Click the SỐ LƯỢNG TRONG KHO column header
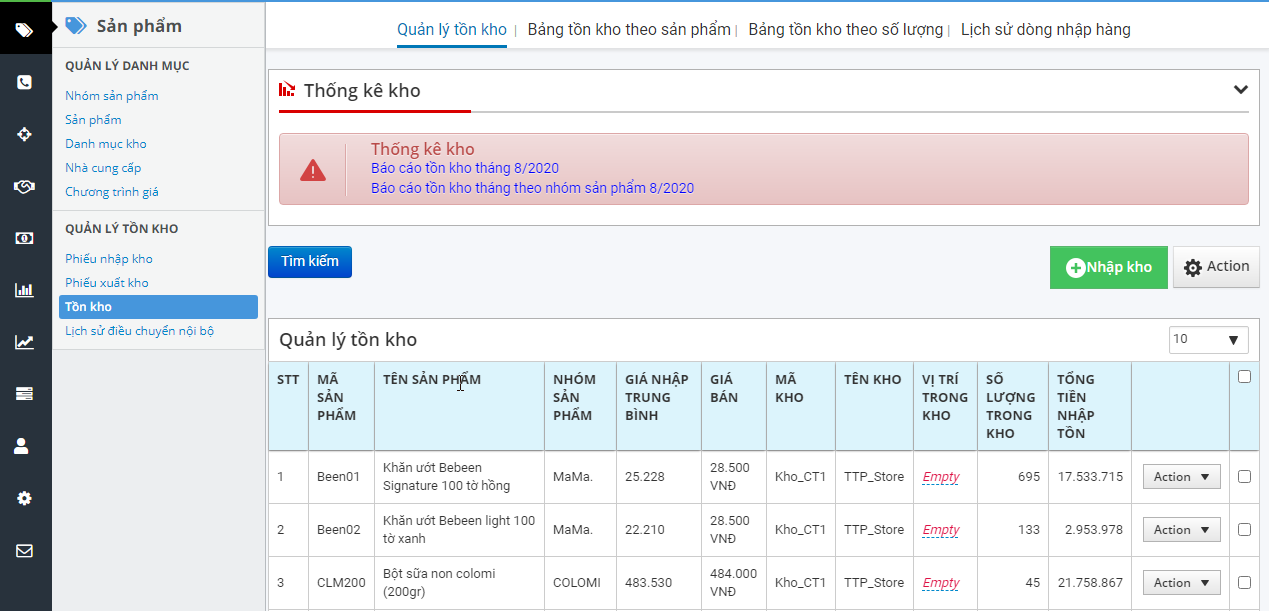Image resolution: width=1269 pixels, height=611 pixels. pyautogui.click(x=1011, y=406)
